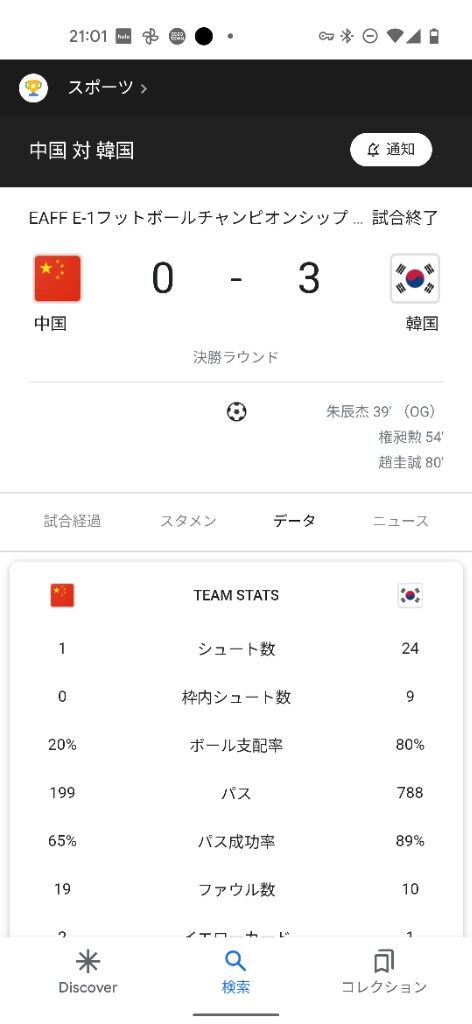Open the コレクション bookmarks icon
472x1024 pixels.
tap(384, 961)
